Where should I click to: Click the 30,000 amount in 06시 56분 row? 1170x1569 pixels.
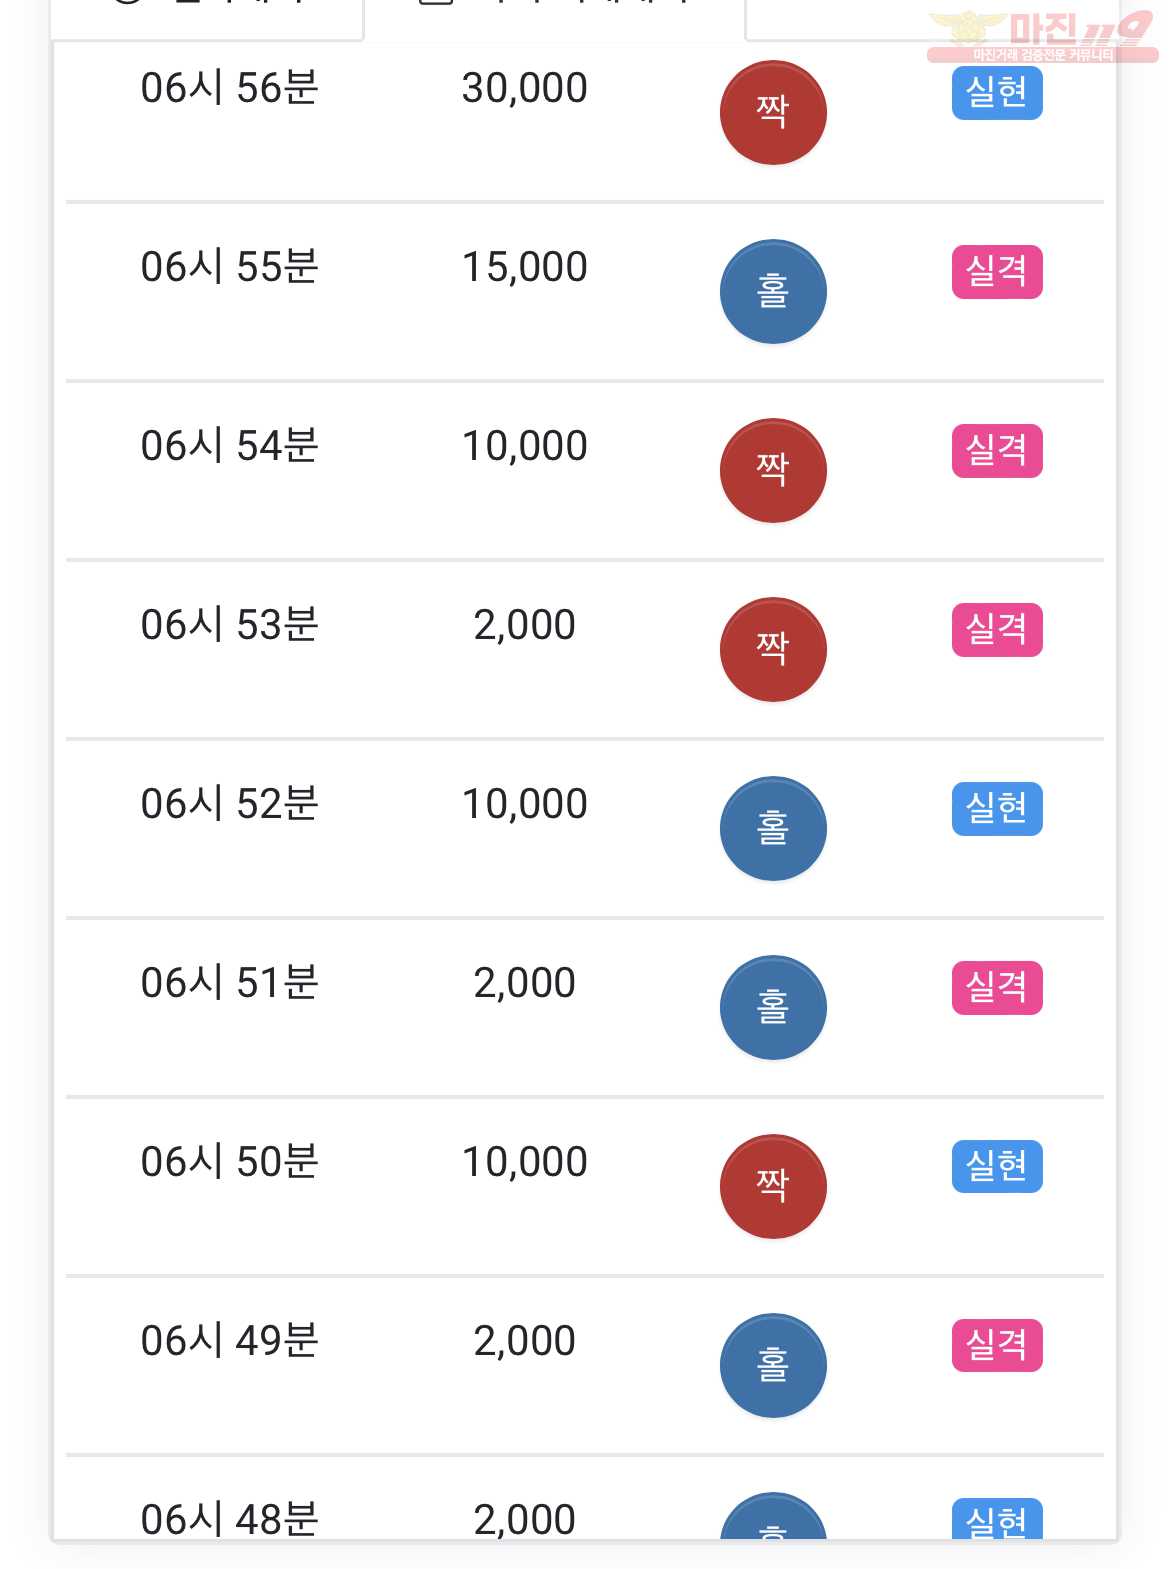click(525, 88)
